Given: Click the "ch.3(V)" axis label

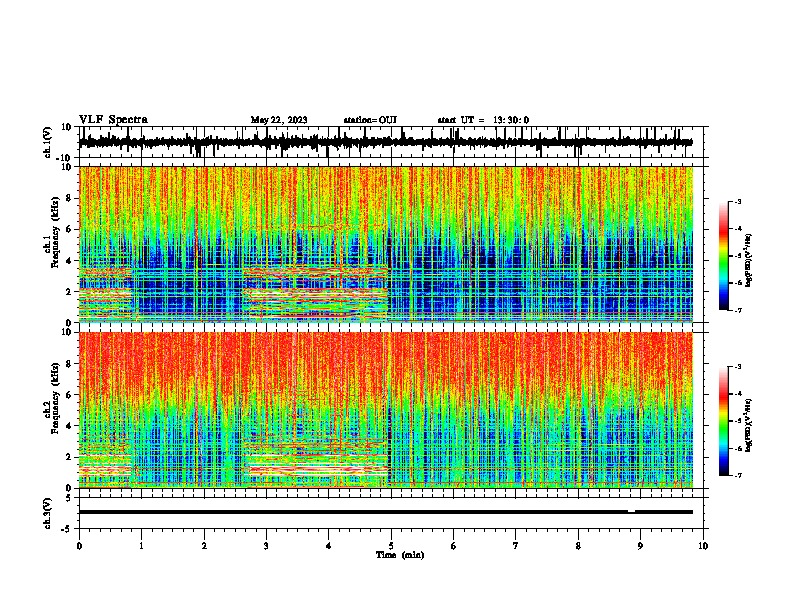Looking at the screenshot, I should pos(48,513).
